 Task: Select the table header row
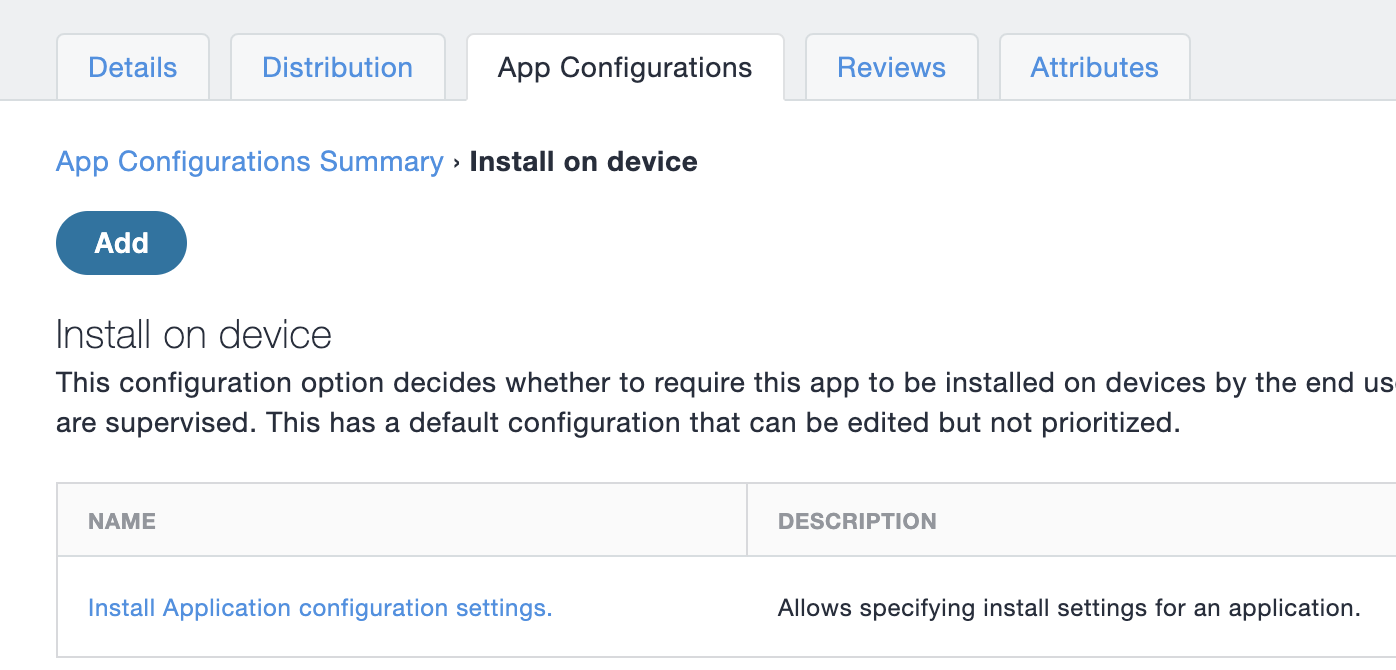pos(700,520)
